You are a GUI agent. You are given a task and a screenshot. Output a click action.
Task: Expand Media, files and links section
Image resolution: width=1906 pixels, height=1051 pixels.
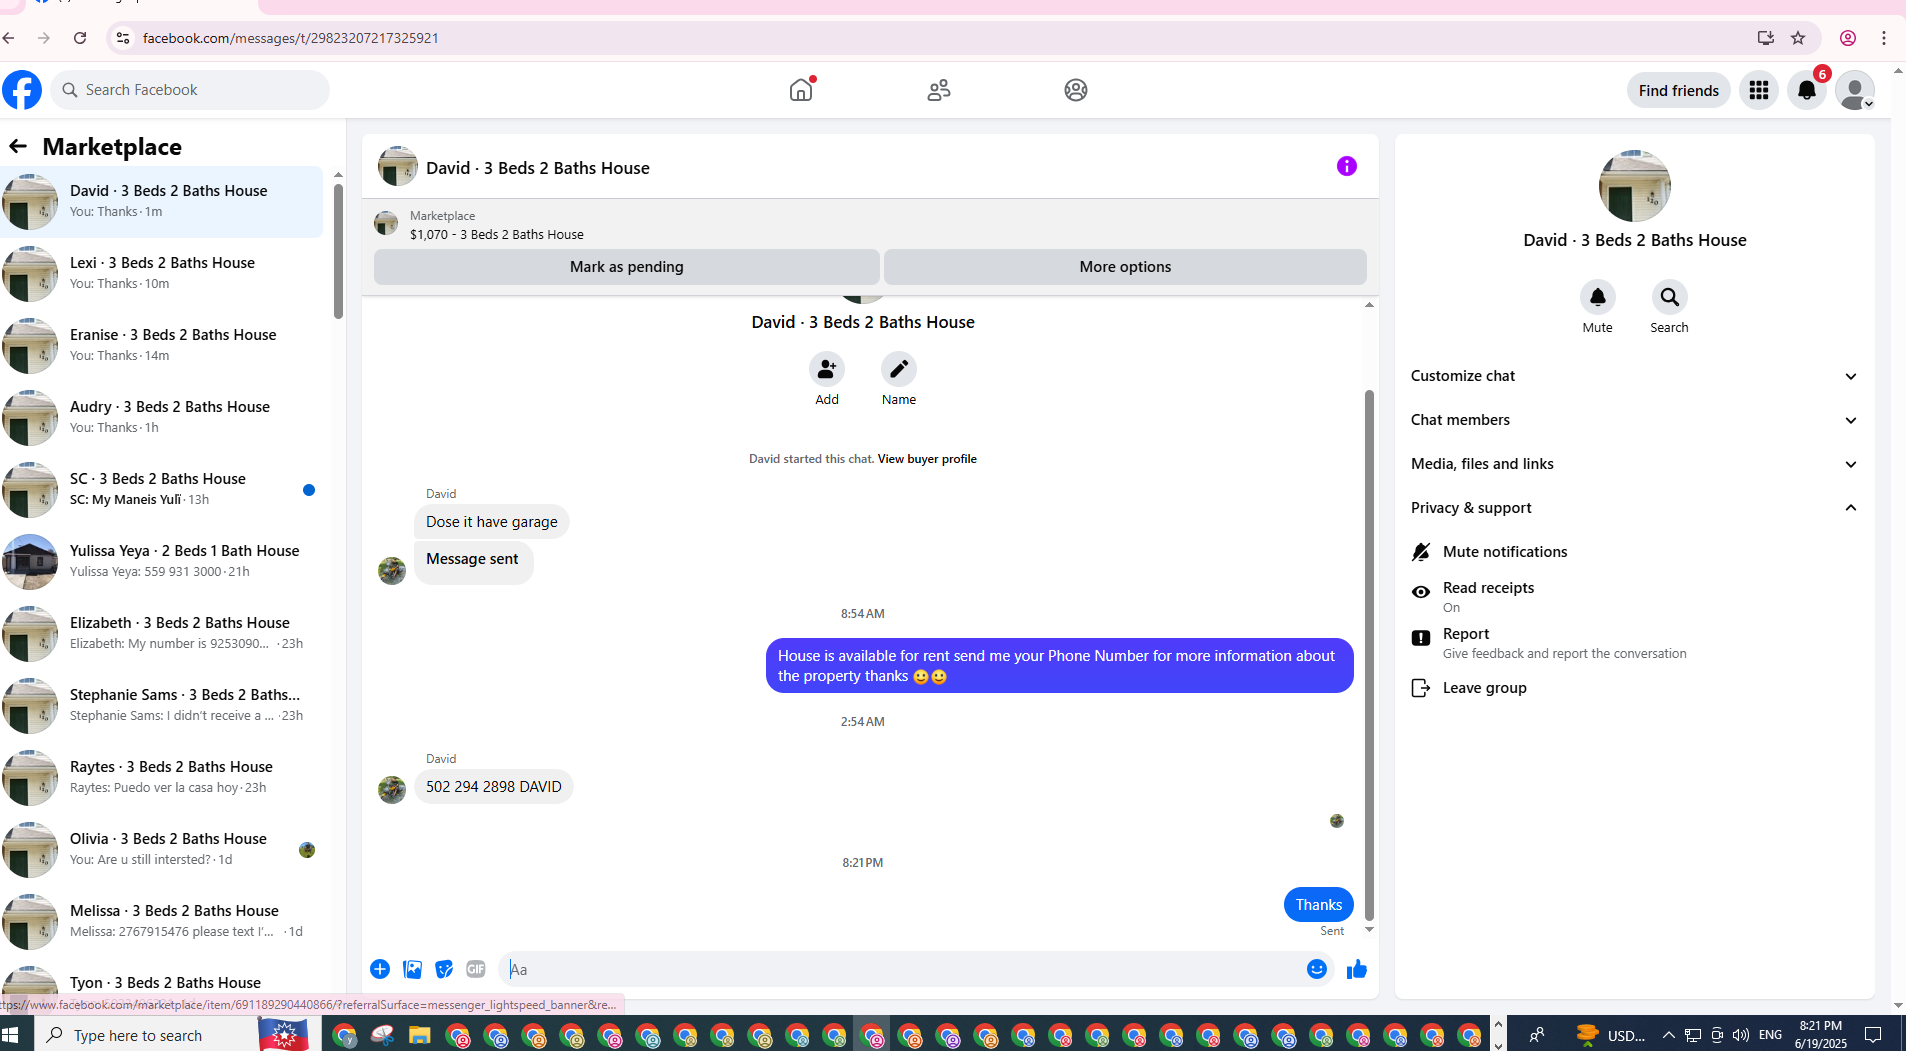click(x=1634, y=464)
